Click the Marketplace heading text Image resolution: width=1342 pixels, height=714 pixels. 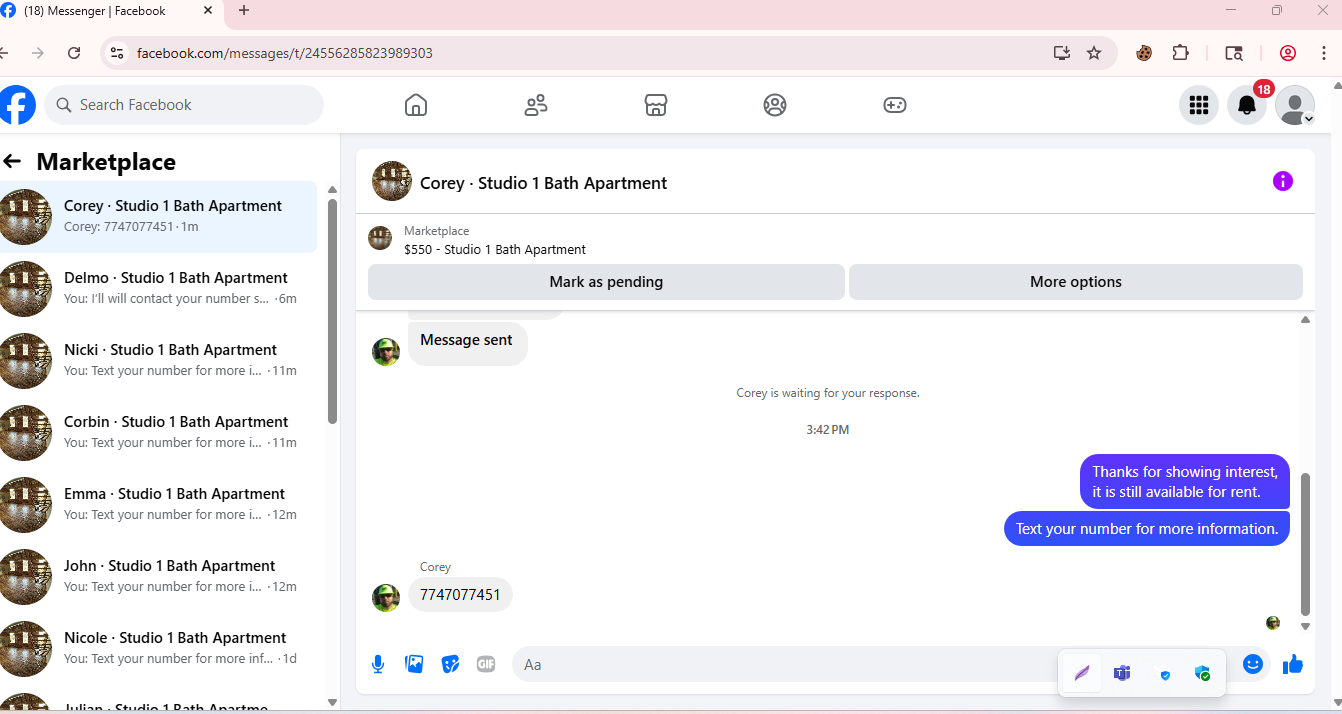tap(106, 162)
